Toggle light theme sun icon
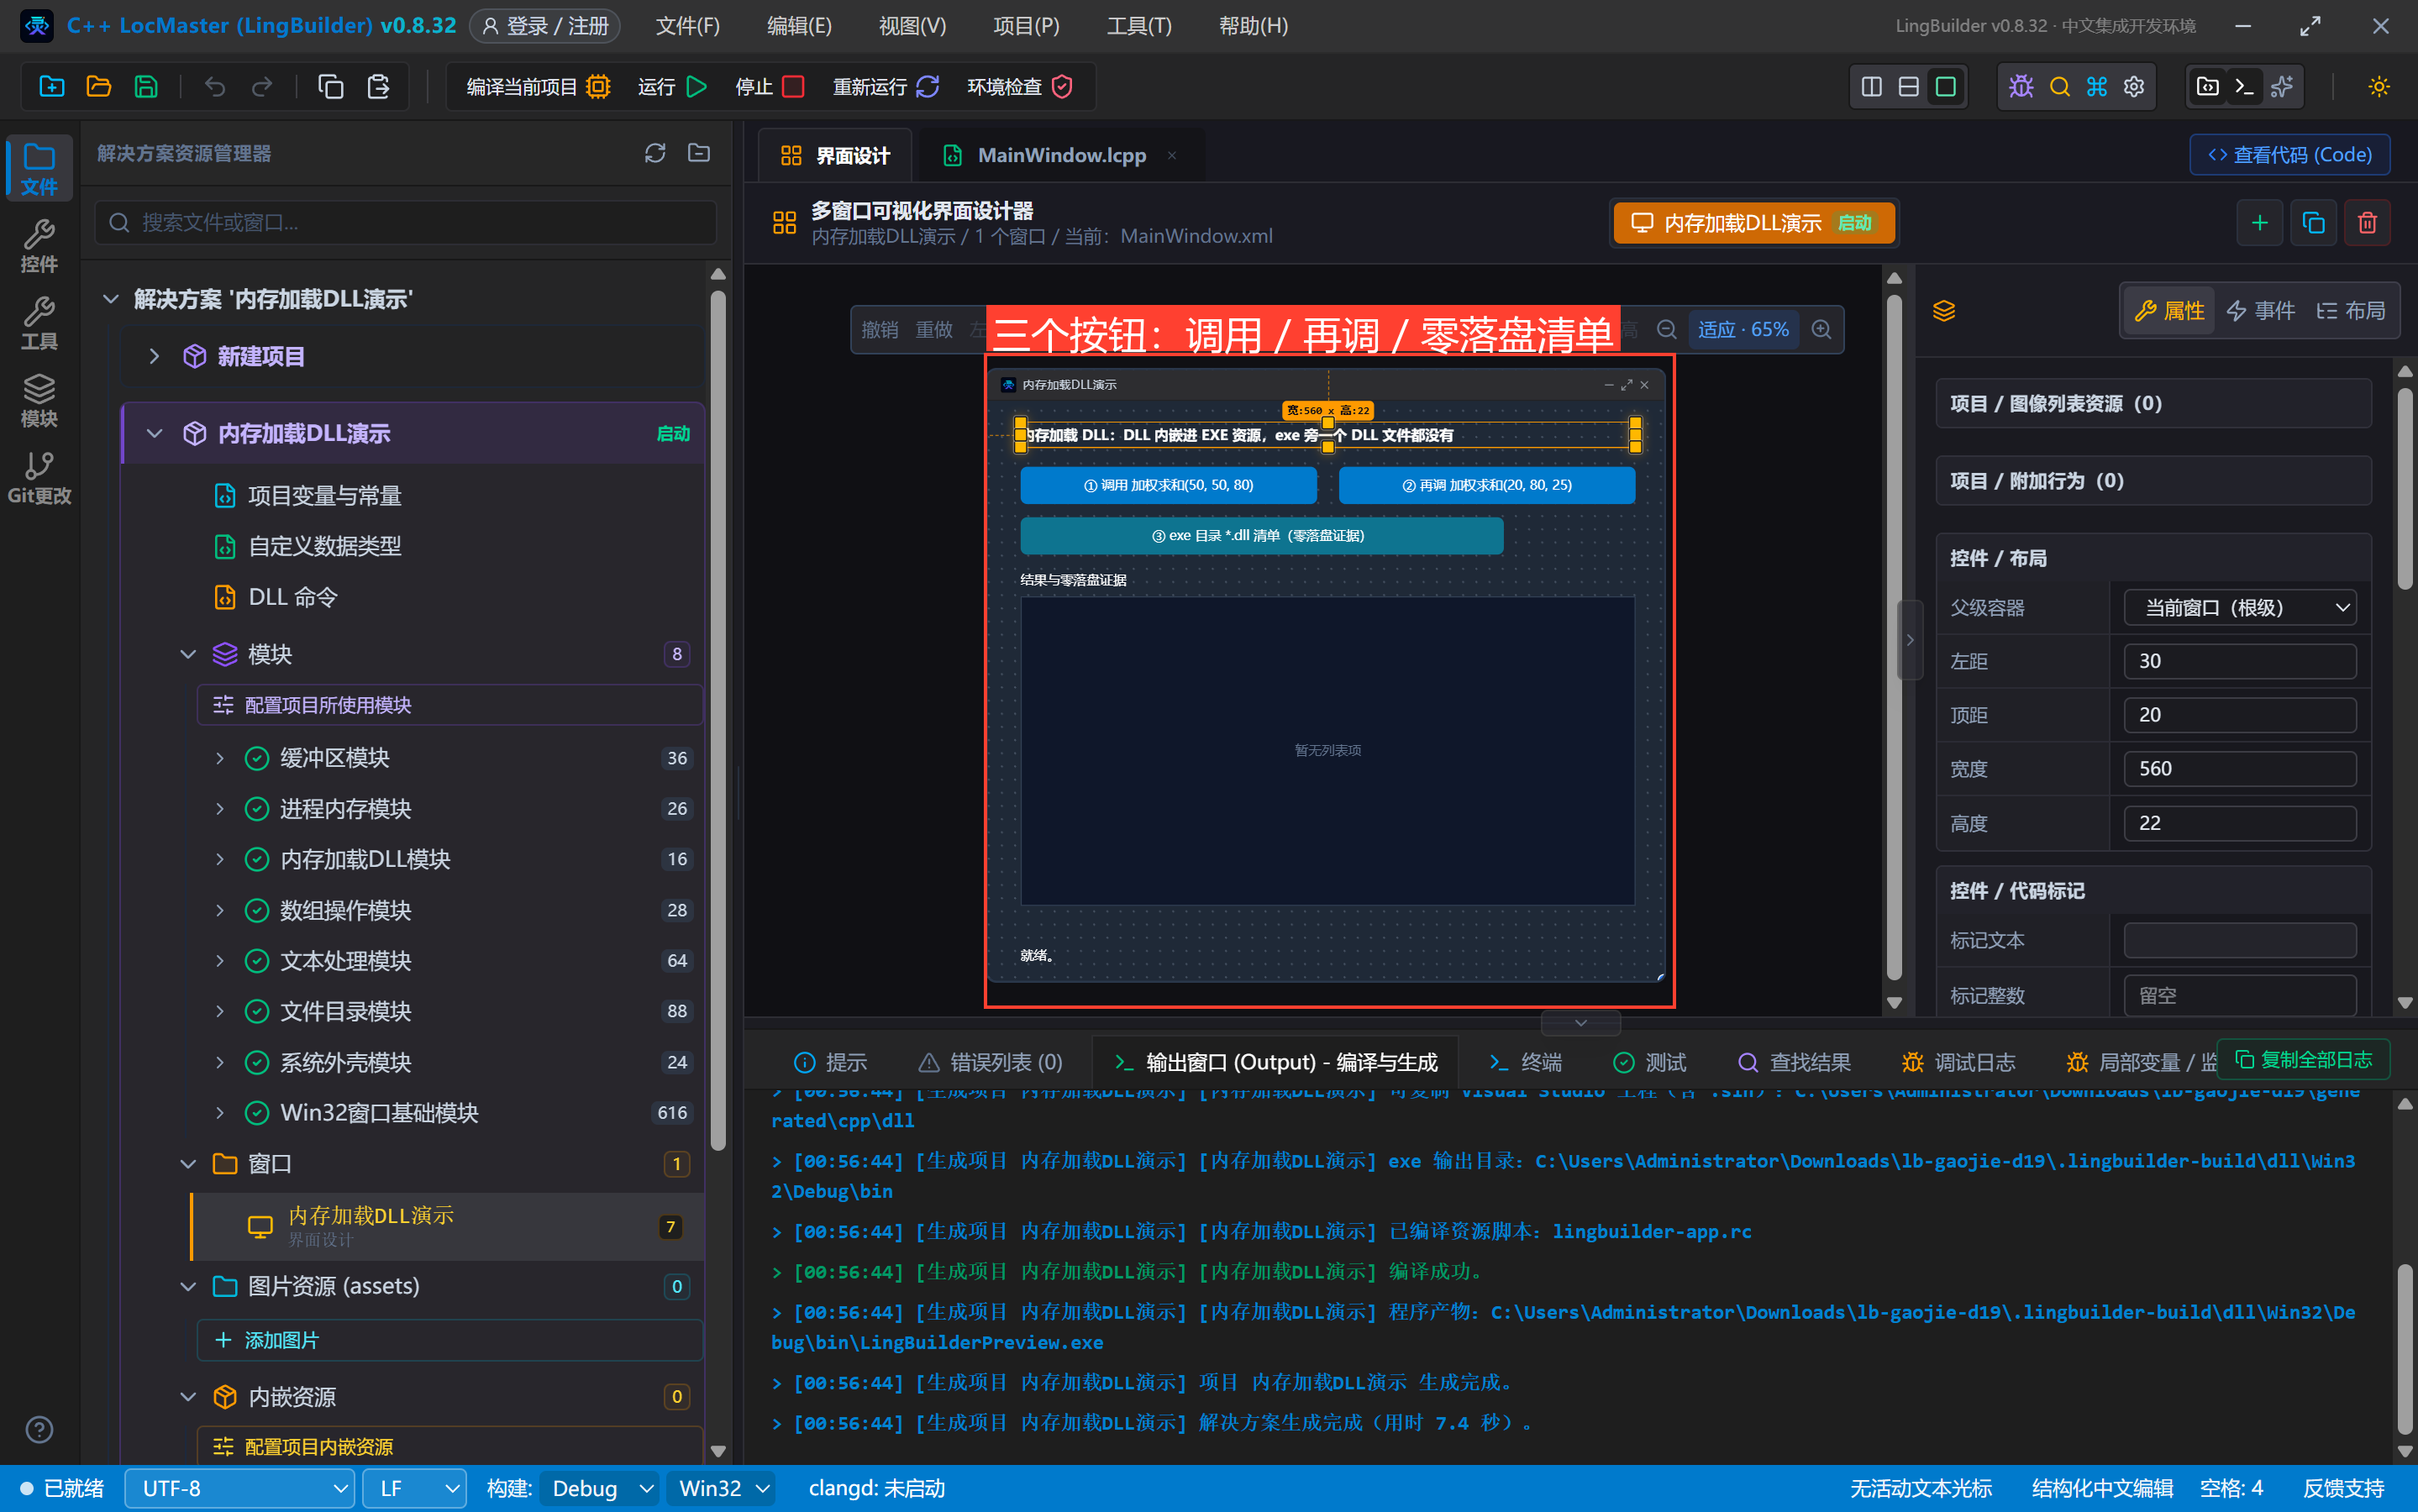 pyautogui.click(x=2378, y=87)
